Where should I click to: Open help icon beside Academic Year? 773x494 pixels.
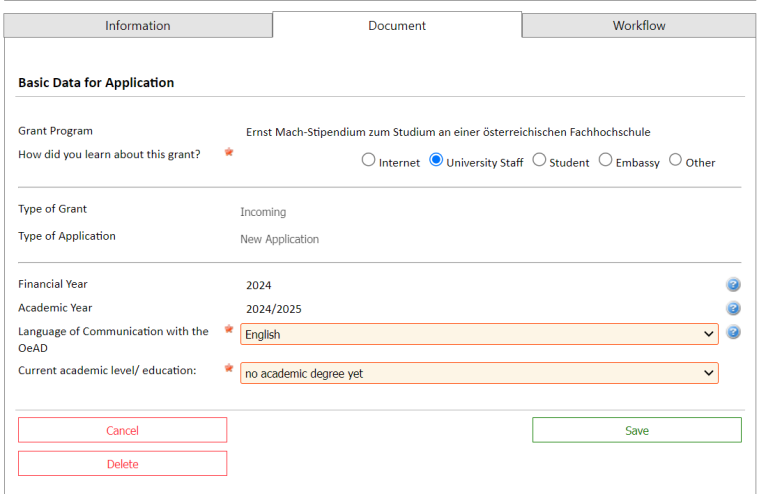[x=733, y=308]
